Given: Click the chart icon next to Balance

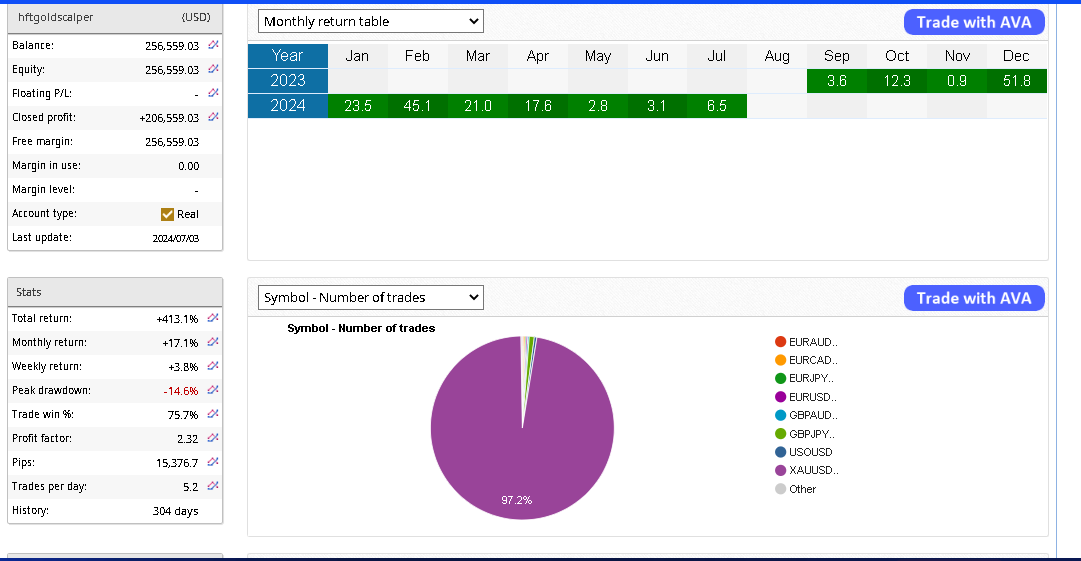Looking at the screenshot, I should (x=213, y=46).
